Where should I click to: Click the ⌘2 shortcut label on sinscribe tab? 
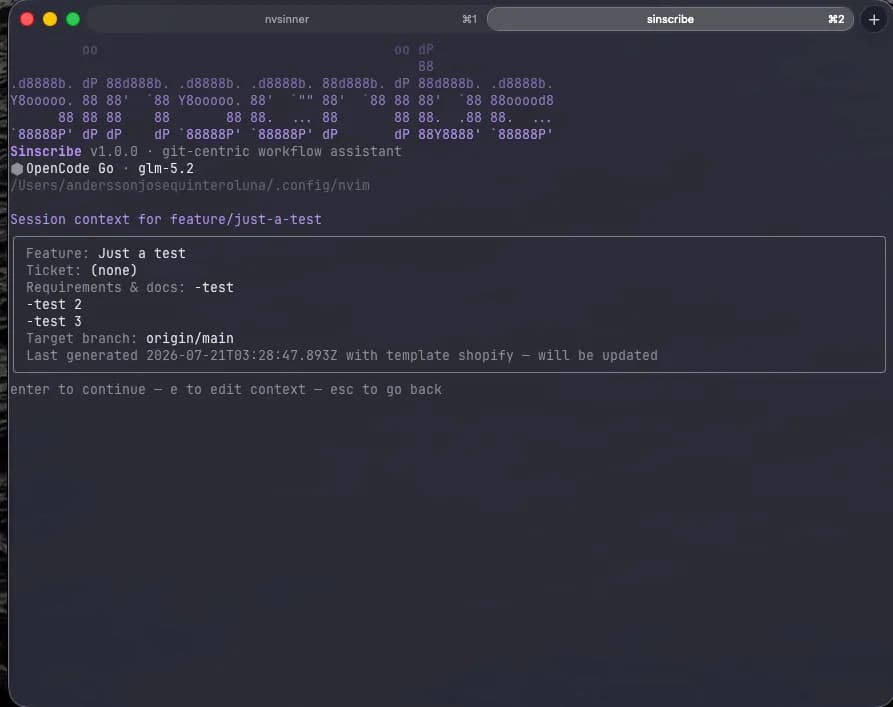click(836, 19)
